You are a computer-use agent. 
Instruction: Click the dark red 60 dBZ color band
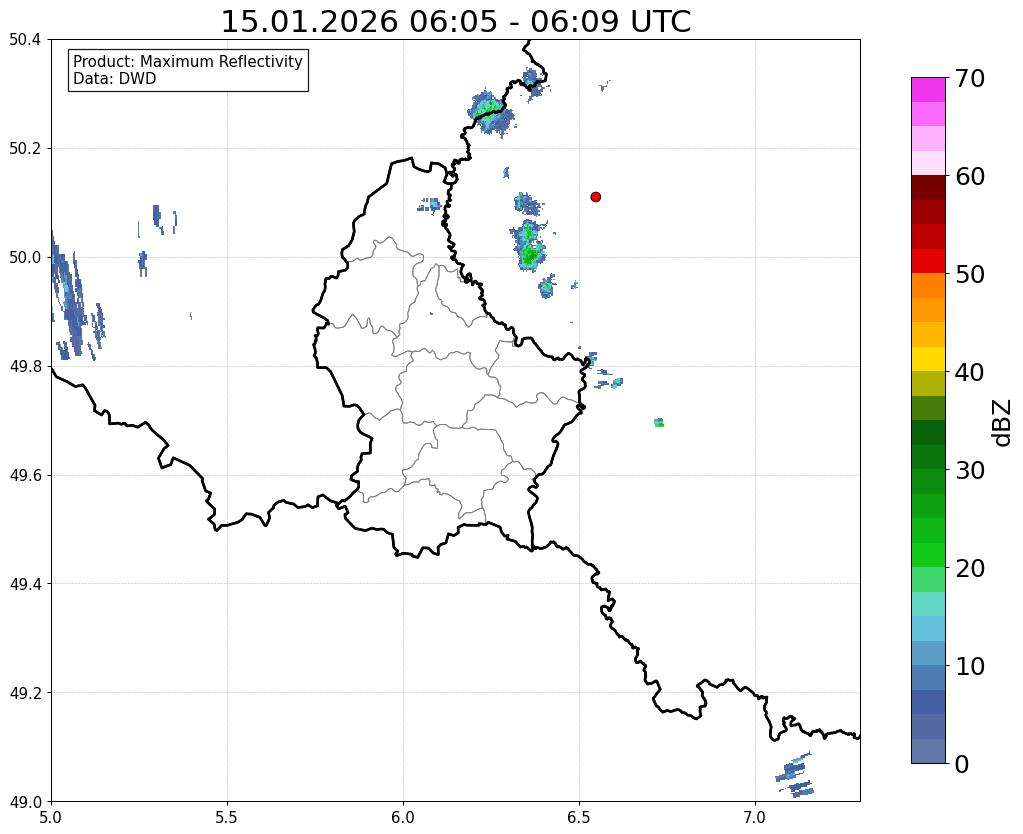pos(928,187)
